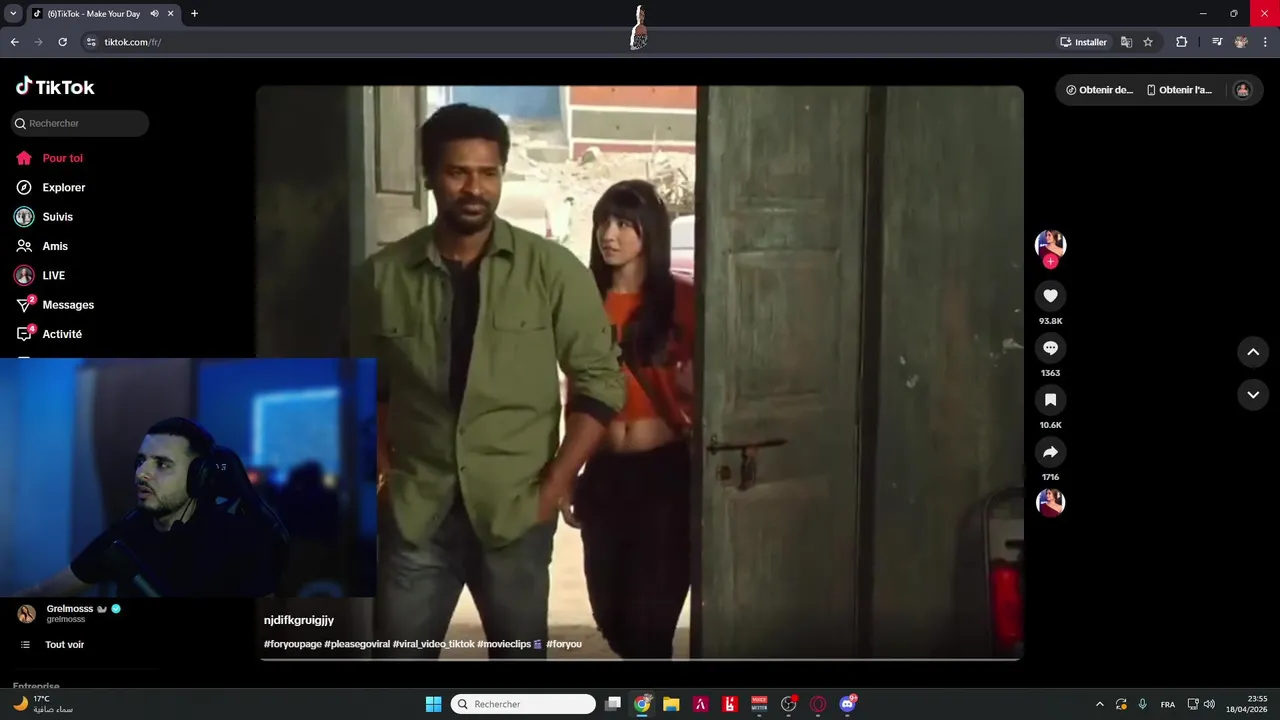Open Grelmosss followed account
The height and width of the screenshot is (720, 1280).
[x=70, y=613]
